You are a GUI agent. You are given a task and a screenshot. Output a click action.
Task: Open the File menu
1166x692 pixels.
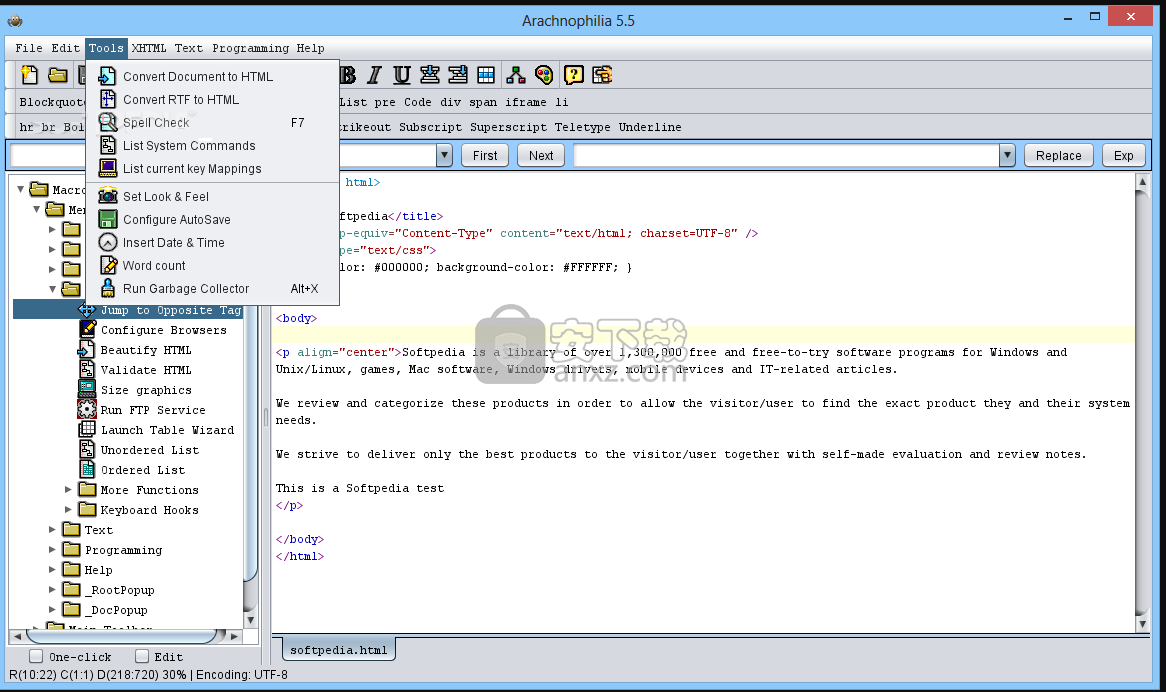point(29,48)
